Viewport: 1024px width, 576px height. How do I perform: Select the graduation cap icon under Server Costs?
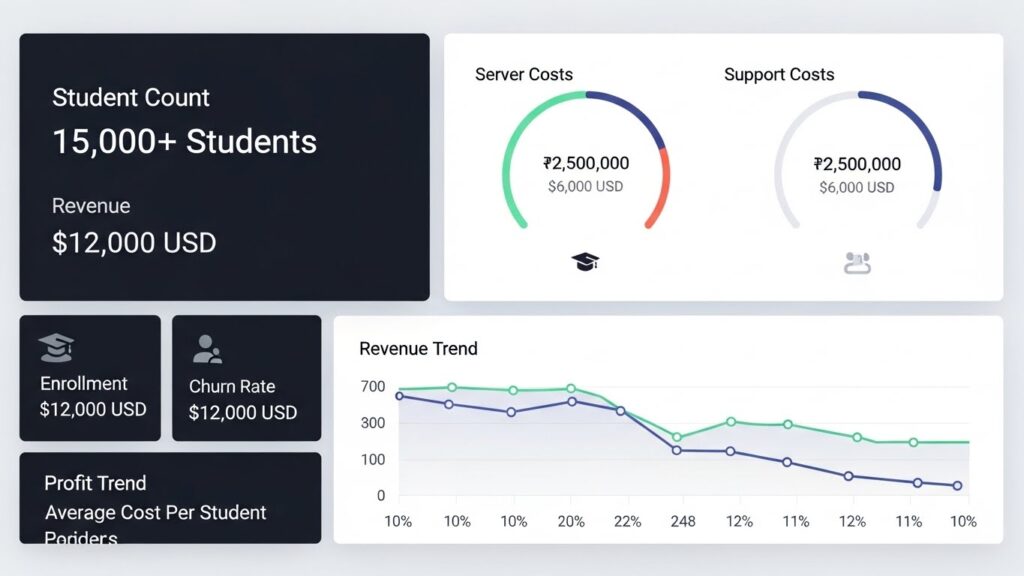coord(586,261)
